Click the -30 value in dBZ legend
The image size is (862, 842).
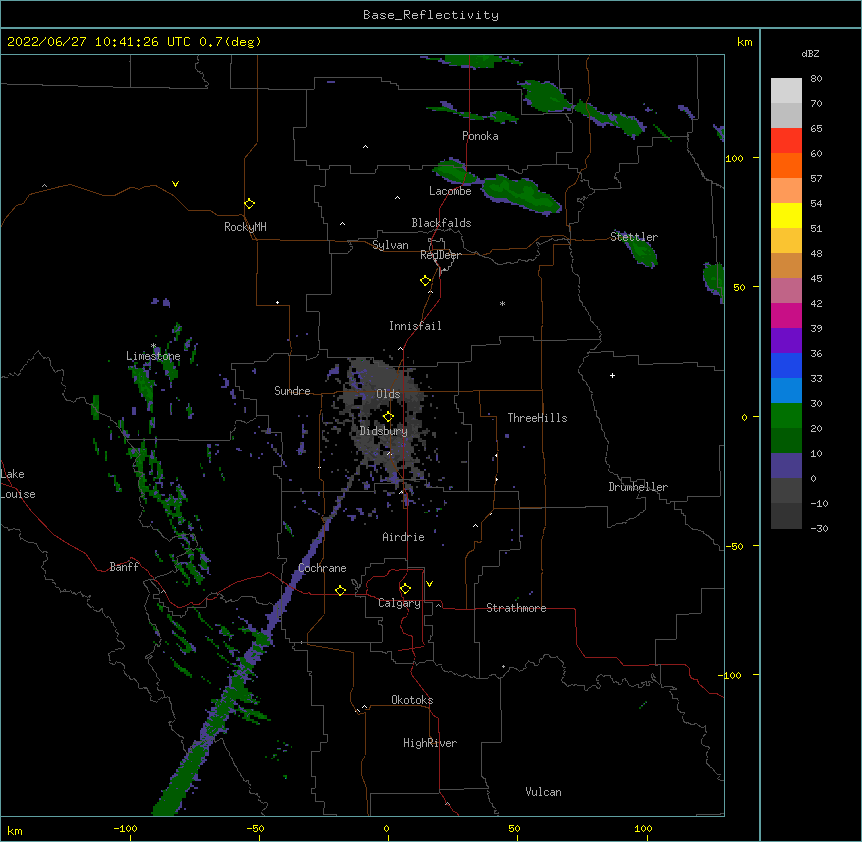(x=819, y=528)
